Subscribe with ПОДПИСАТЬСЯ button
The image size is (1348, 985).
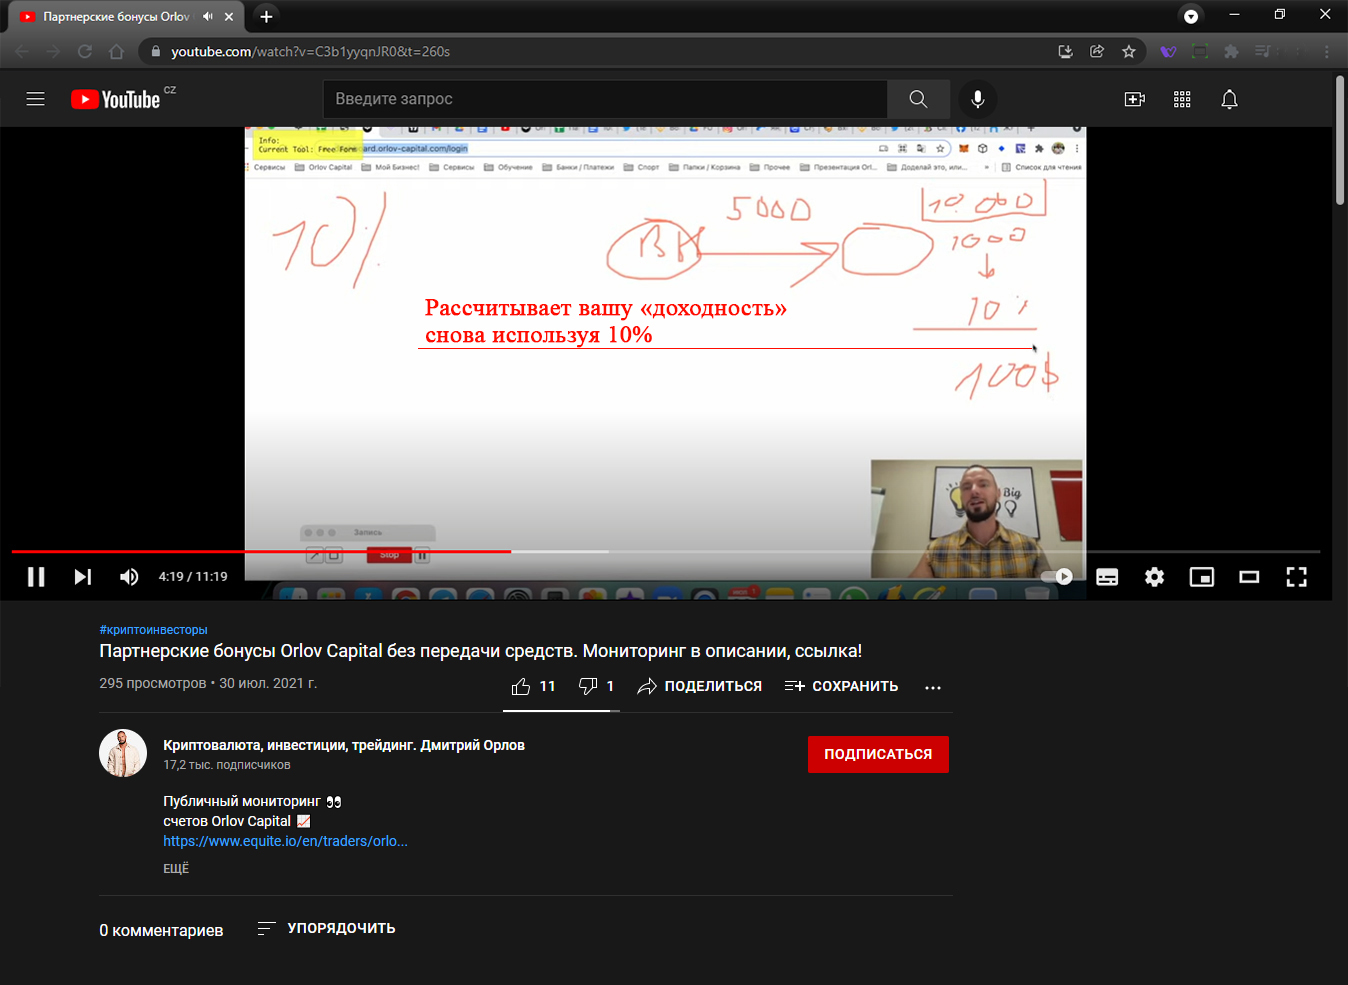(x=878, y=754)
